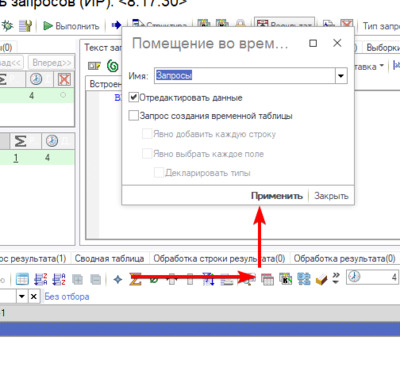Image resolution: width=400 pixels, height=375 pixels.
Task: Expand the toolbar overflow chevron
Action: (336, 278)
